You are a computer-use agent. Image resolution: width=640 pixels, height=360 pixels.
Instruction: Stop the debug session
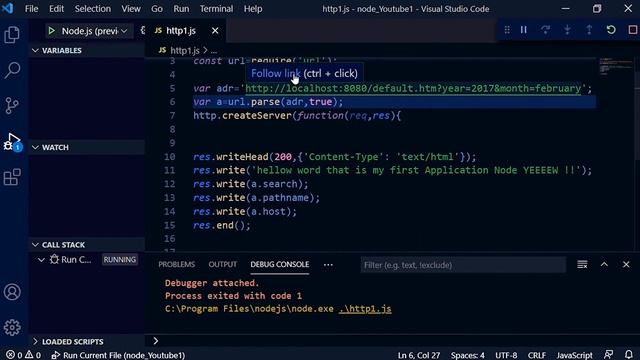[x=633, y=30]
